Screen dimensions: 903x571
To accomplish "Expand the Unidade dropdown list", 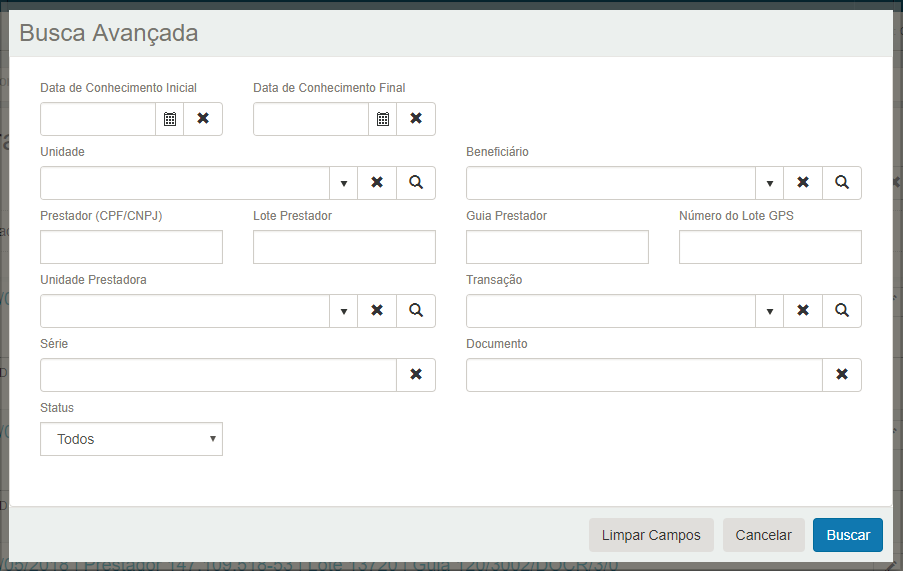I will [x=343, y=183].
